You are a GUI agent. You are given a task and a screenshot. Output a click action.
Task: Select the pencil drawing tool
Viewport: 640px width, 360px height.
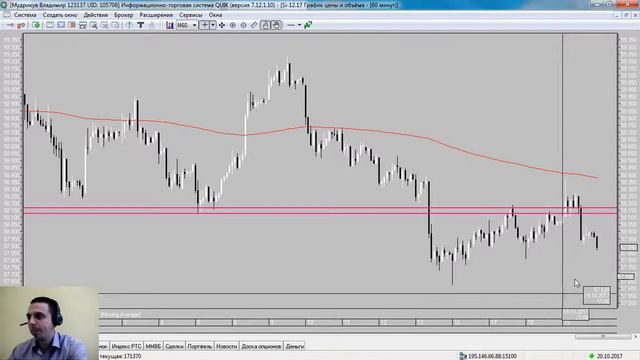pyautogui.click(x=254, y=25)
